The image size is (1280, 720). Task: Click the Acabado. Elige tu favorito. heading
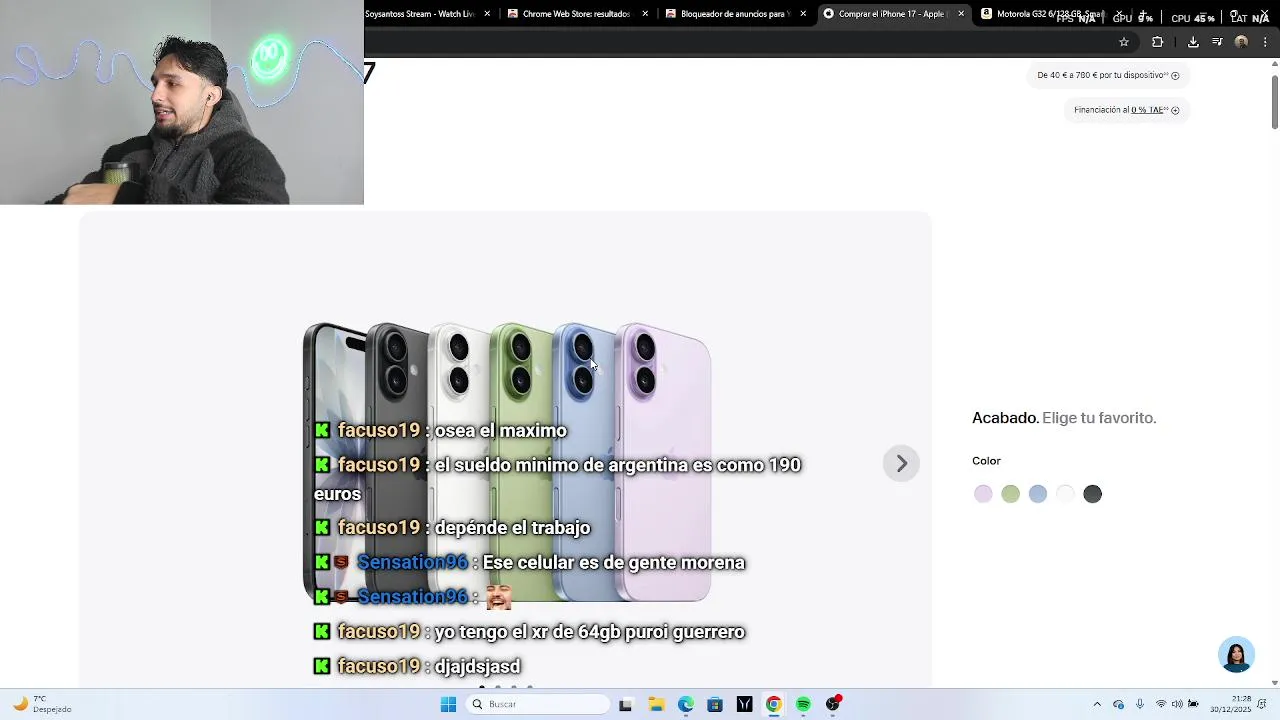tap(1064, 418)
